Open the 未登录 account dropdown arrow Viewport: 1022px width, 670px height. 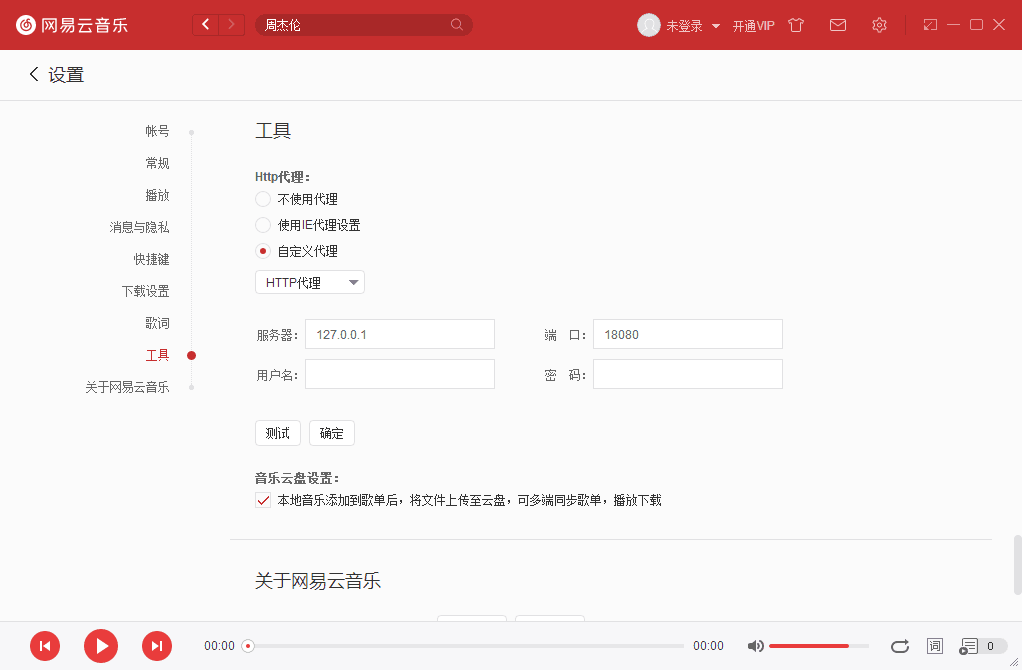716,26
